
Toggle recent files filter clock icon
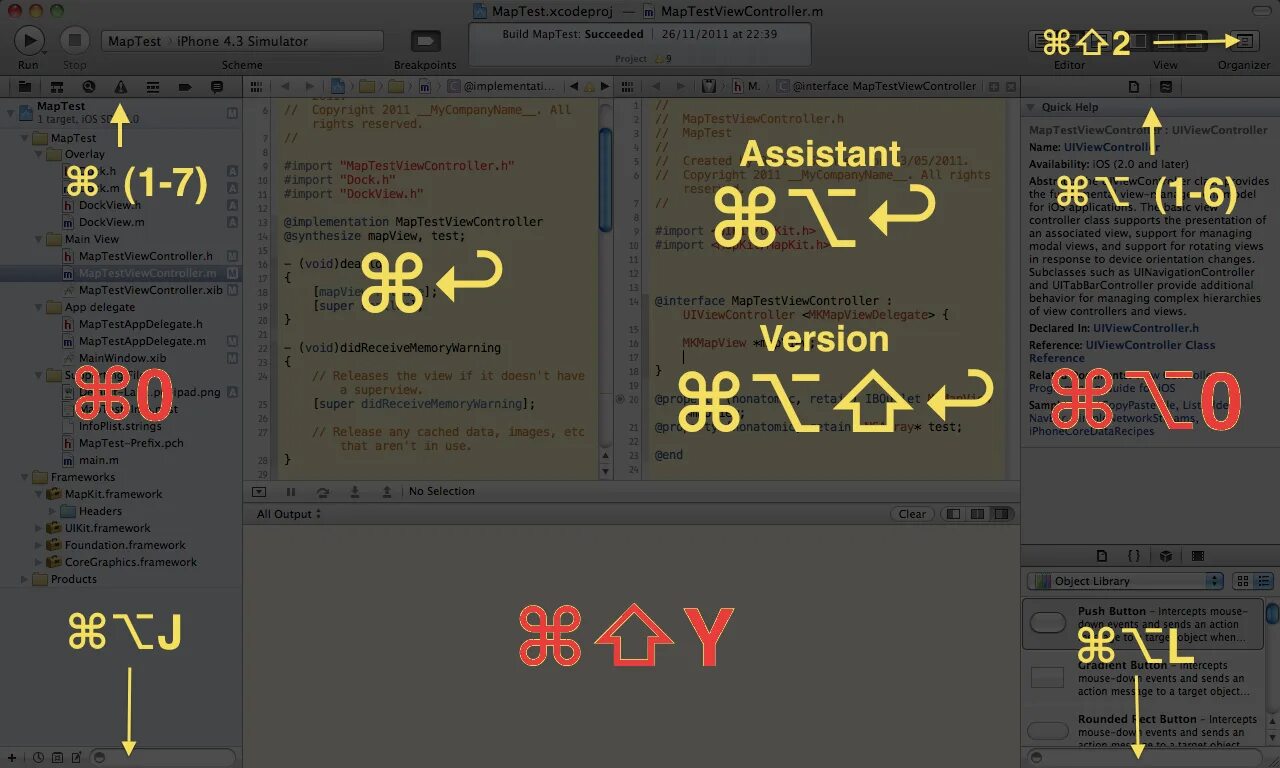pyautogui.click(x=38, y=758)
